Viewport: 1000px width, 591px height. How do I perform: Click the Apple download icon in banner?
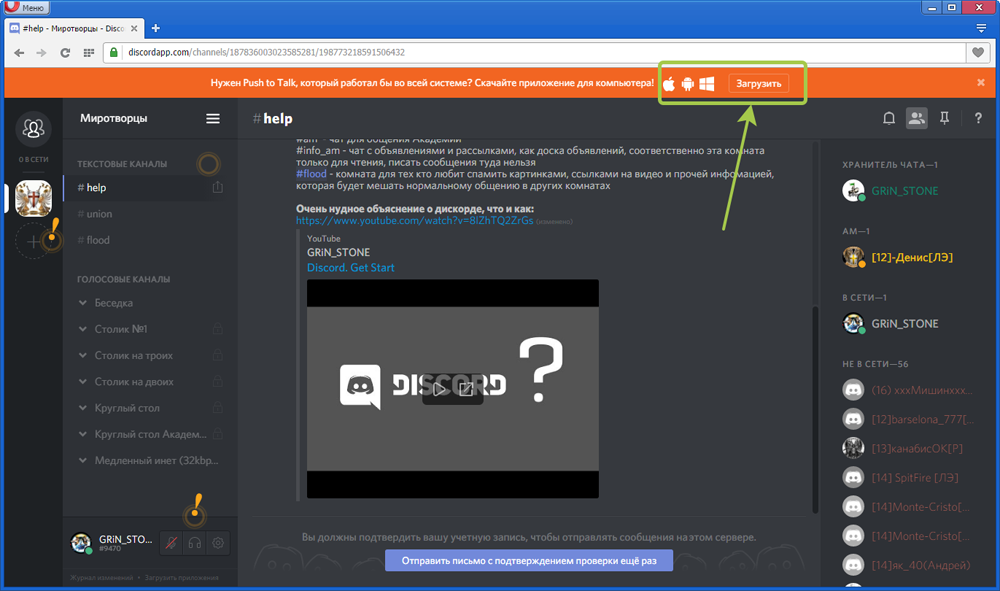point(668,84)
